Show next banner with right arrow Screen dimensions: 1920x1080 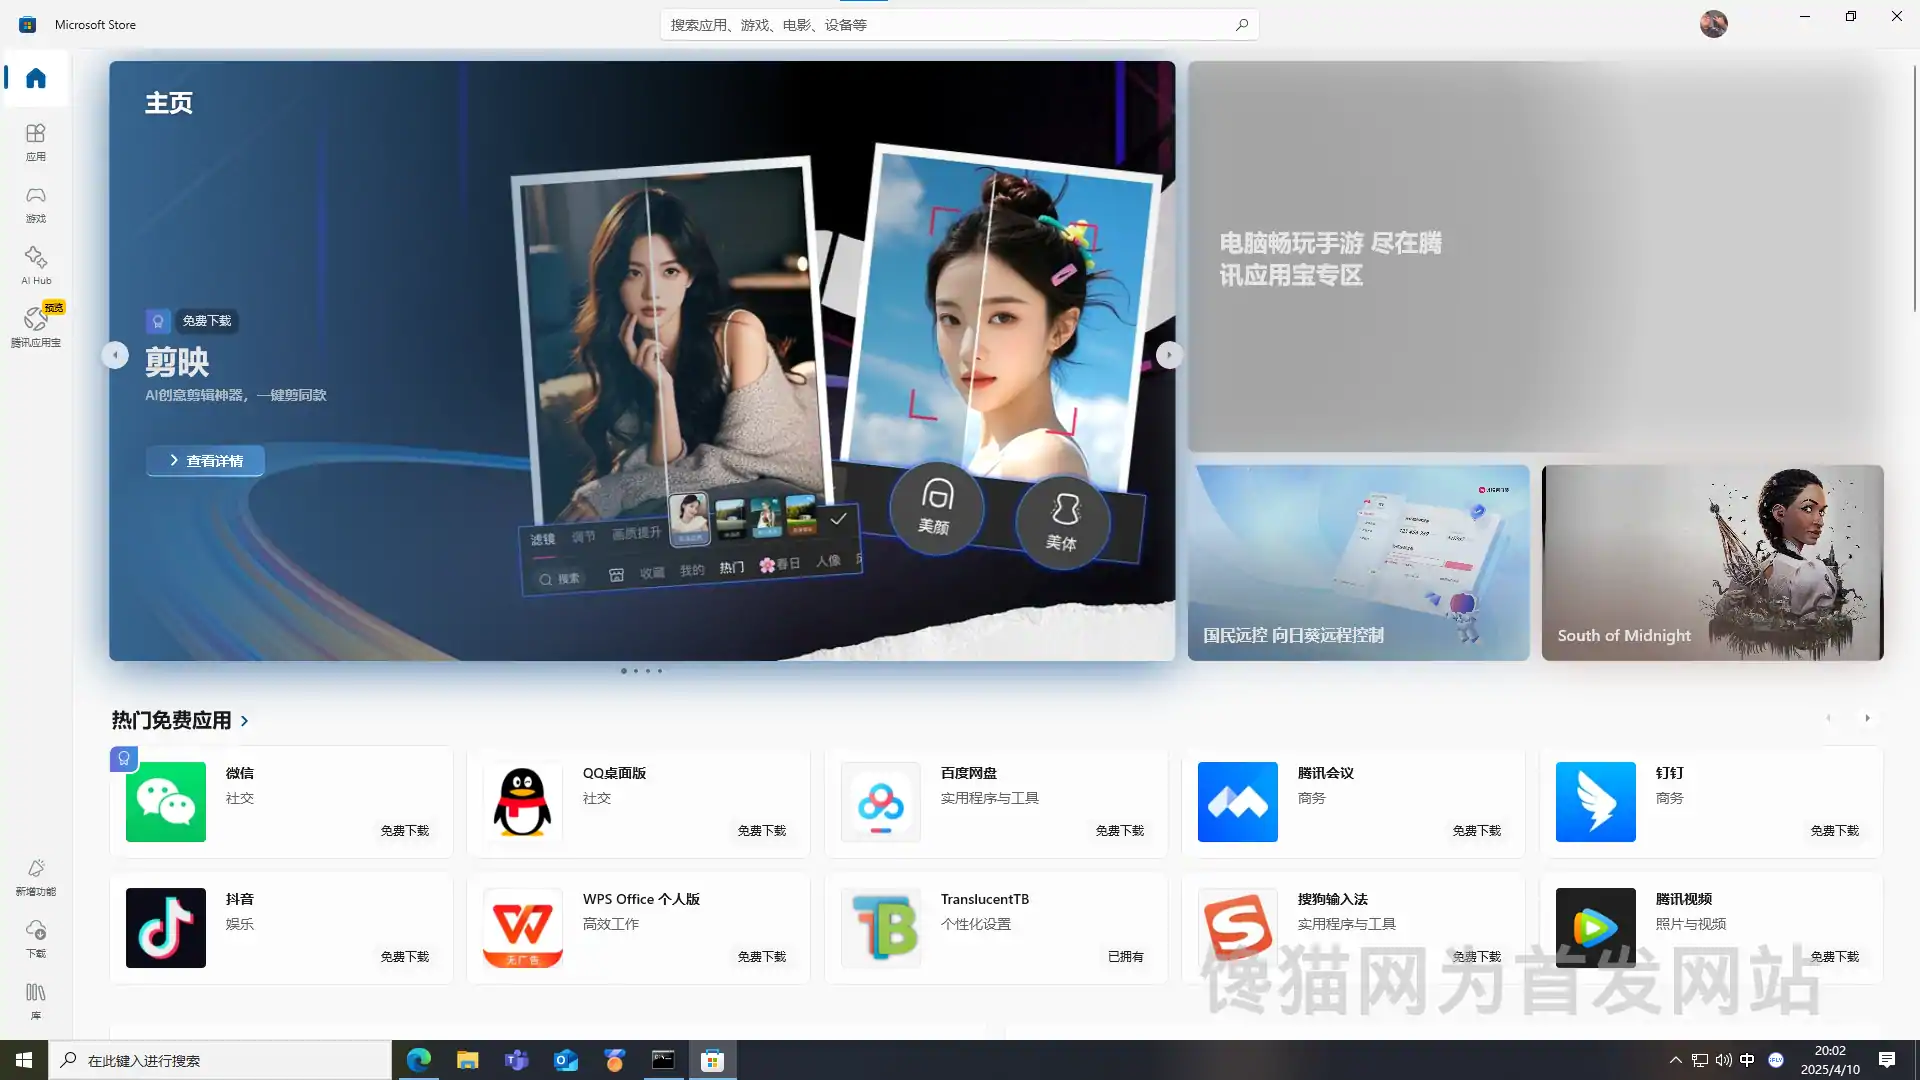tap(1169, 355)
